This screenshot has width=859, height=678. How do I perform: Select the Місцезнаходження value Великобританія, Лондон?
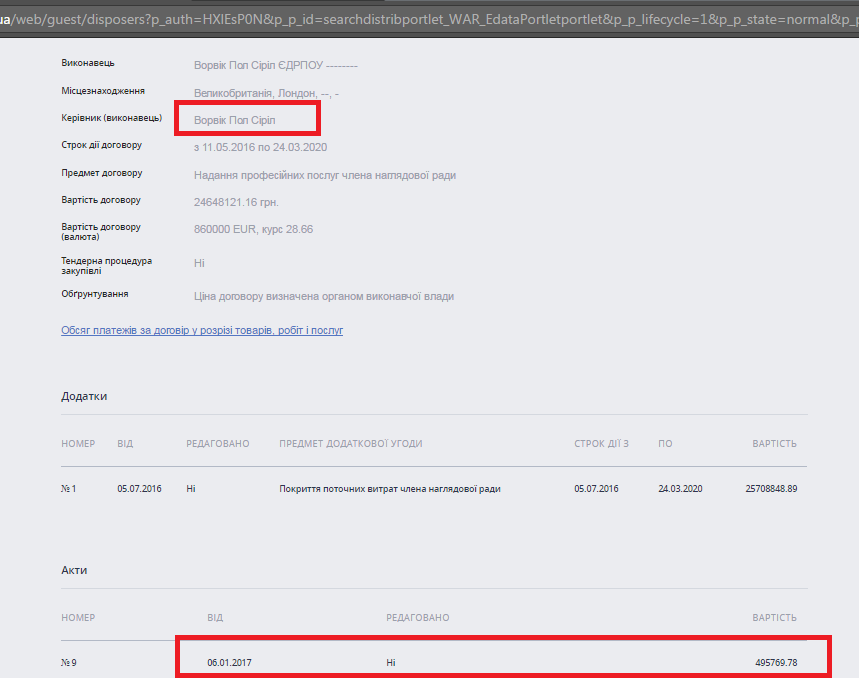[267, 93]
